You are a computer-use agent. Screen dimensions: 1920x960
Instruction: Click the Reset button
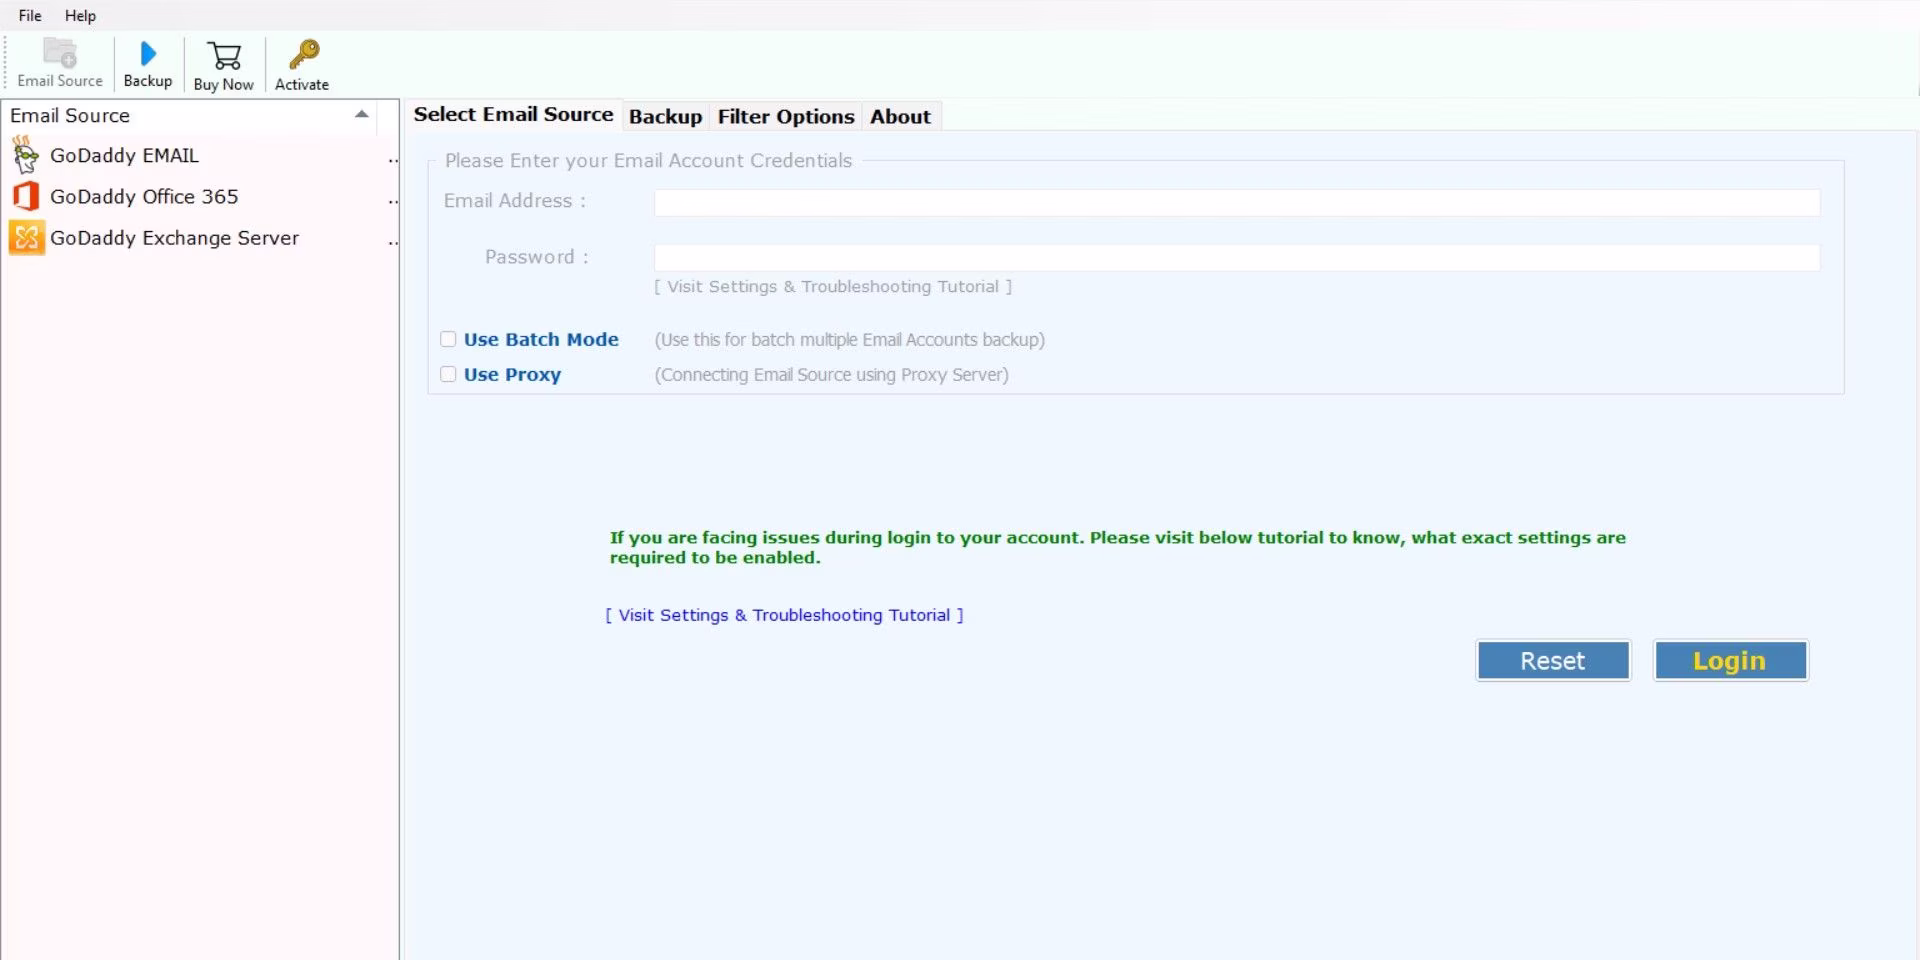click(1553, 661)
